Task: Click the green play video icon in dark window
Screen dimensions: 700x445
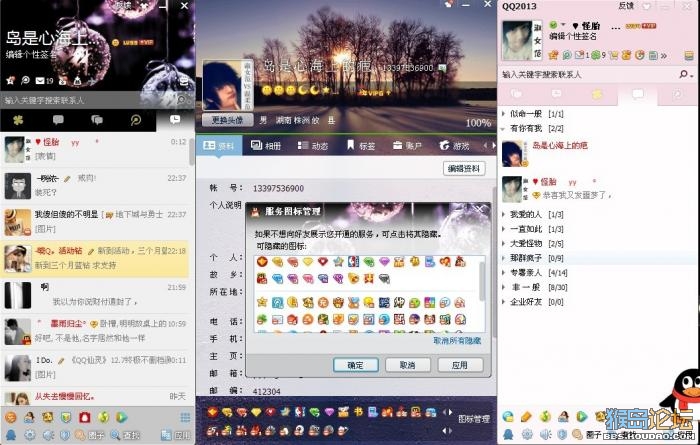Action: tap(121, 417)
